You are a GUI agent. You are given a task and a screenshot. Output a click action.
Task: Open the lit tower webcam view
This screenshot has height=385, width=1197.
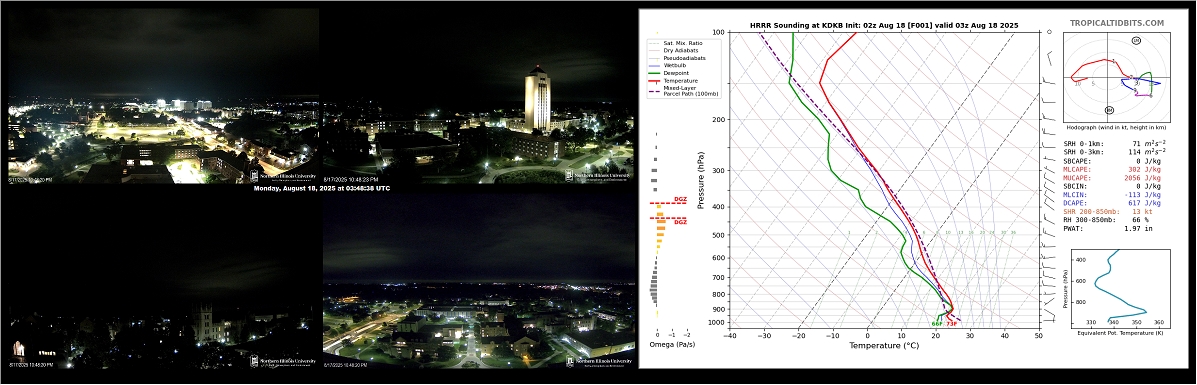(479, 96)
